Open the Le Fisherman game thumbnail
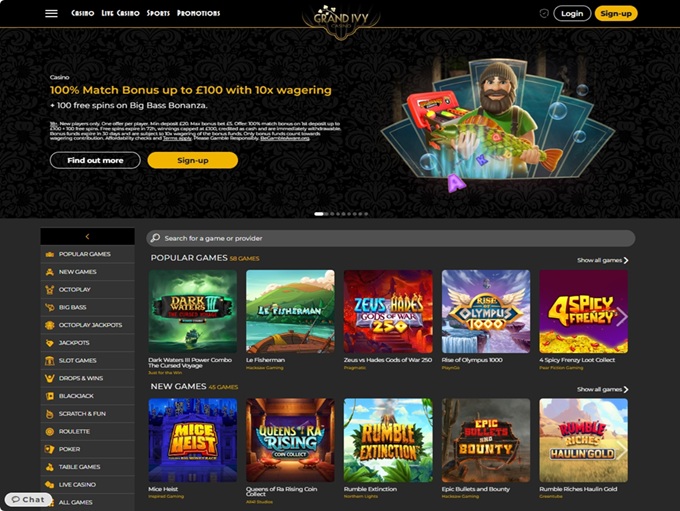This screenshot has width=680, height=511. 290,311
